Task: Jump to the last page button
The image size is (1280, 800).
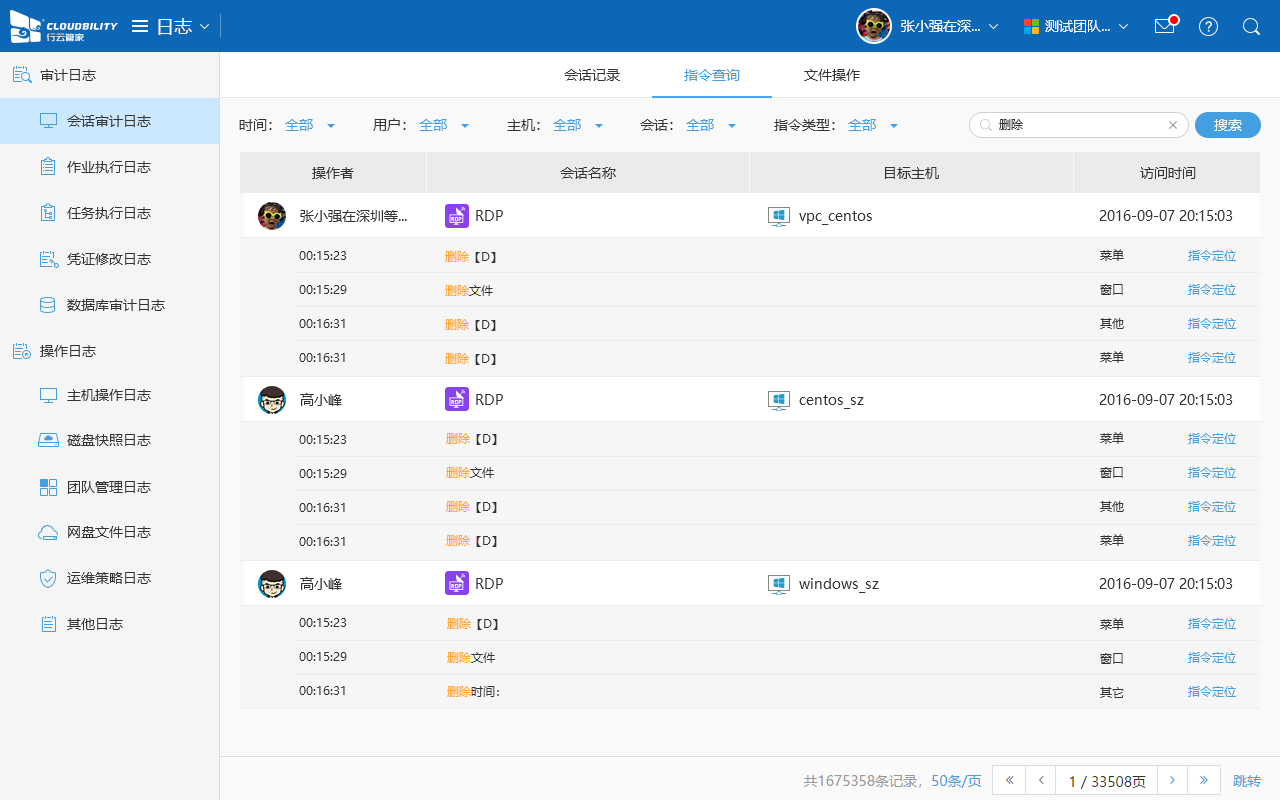Action: [x=1203, y=780]
